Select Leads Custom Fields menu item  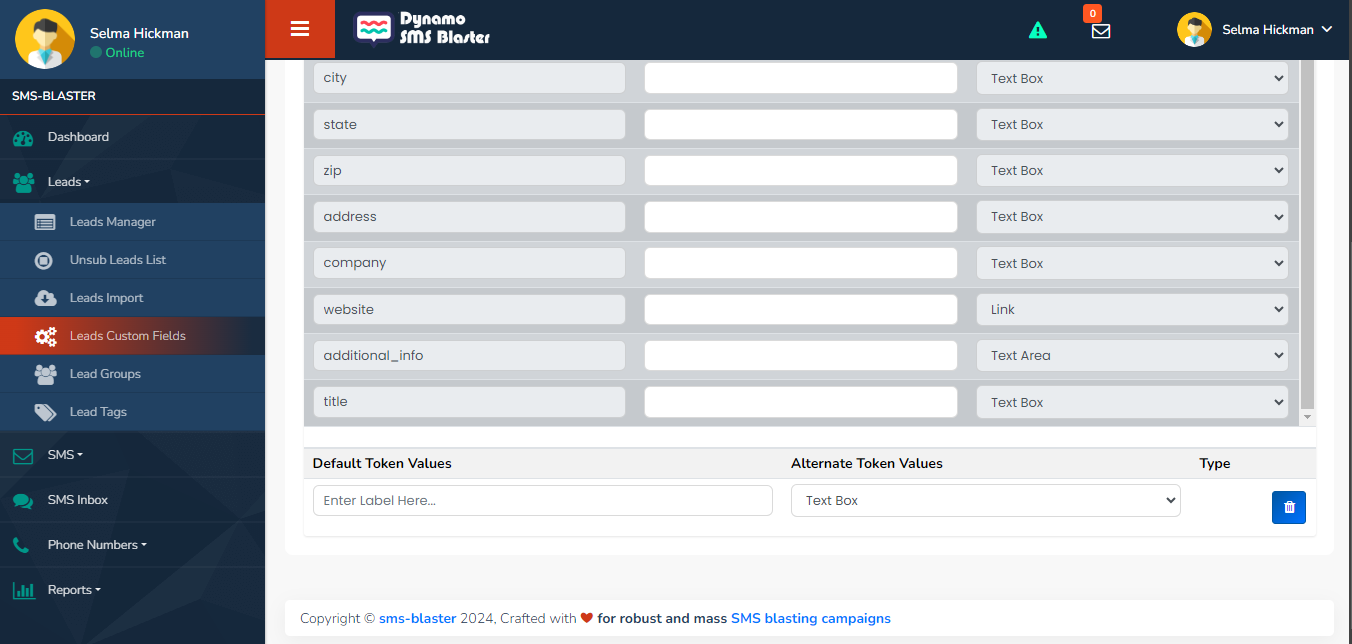coord(132,336)
